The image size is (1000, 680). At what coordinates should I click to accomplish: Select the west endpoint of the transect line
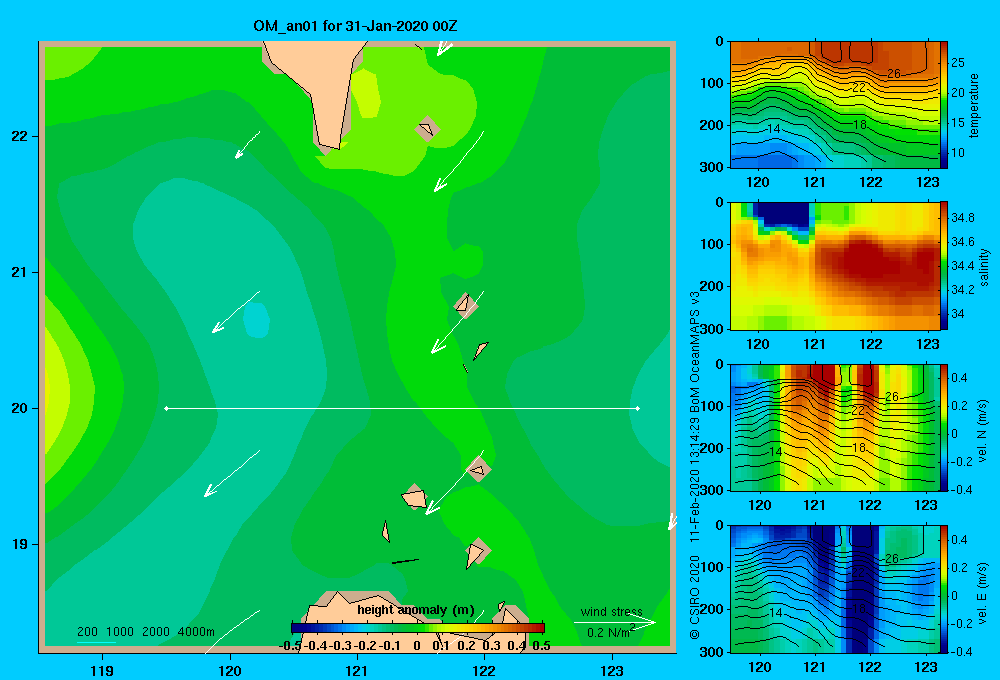pyautogui.click(x=166, y=408)
